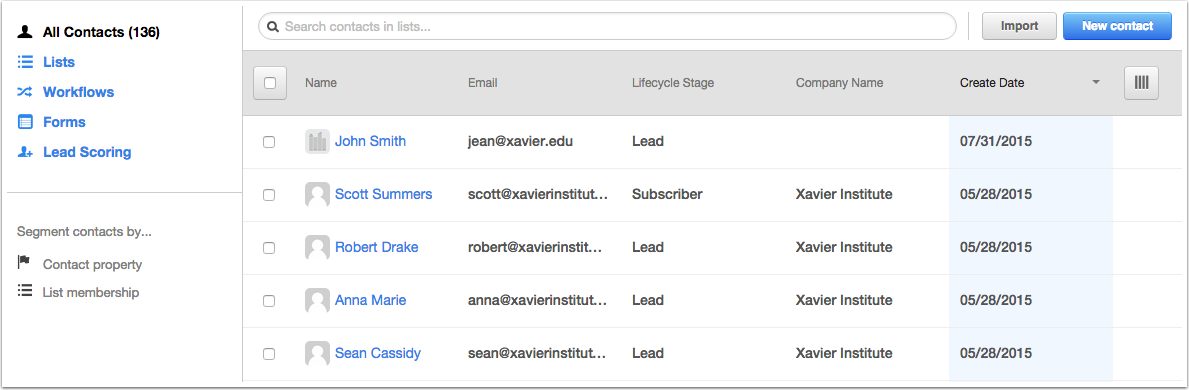Screen dimensions: 1189x390
Task: Go to Lists in sidebar
Action: tap(59, 62)
